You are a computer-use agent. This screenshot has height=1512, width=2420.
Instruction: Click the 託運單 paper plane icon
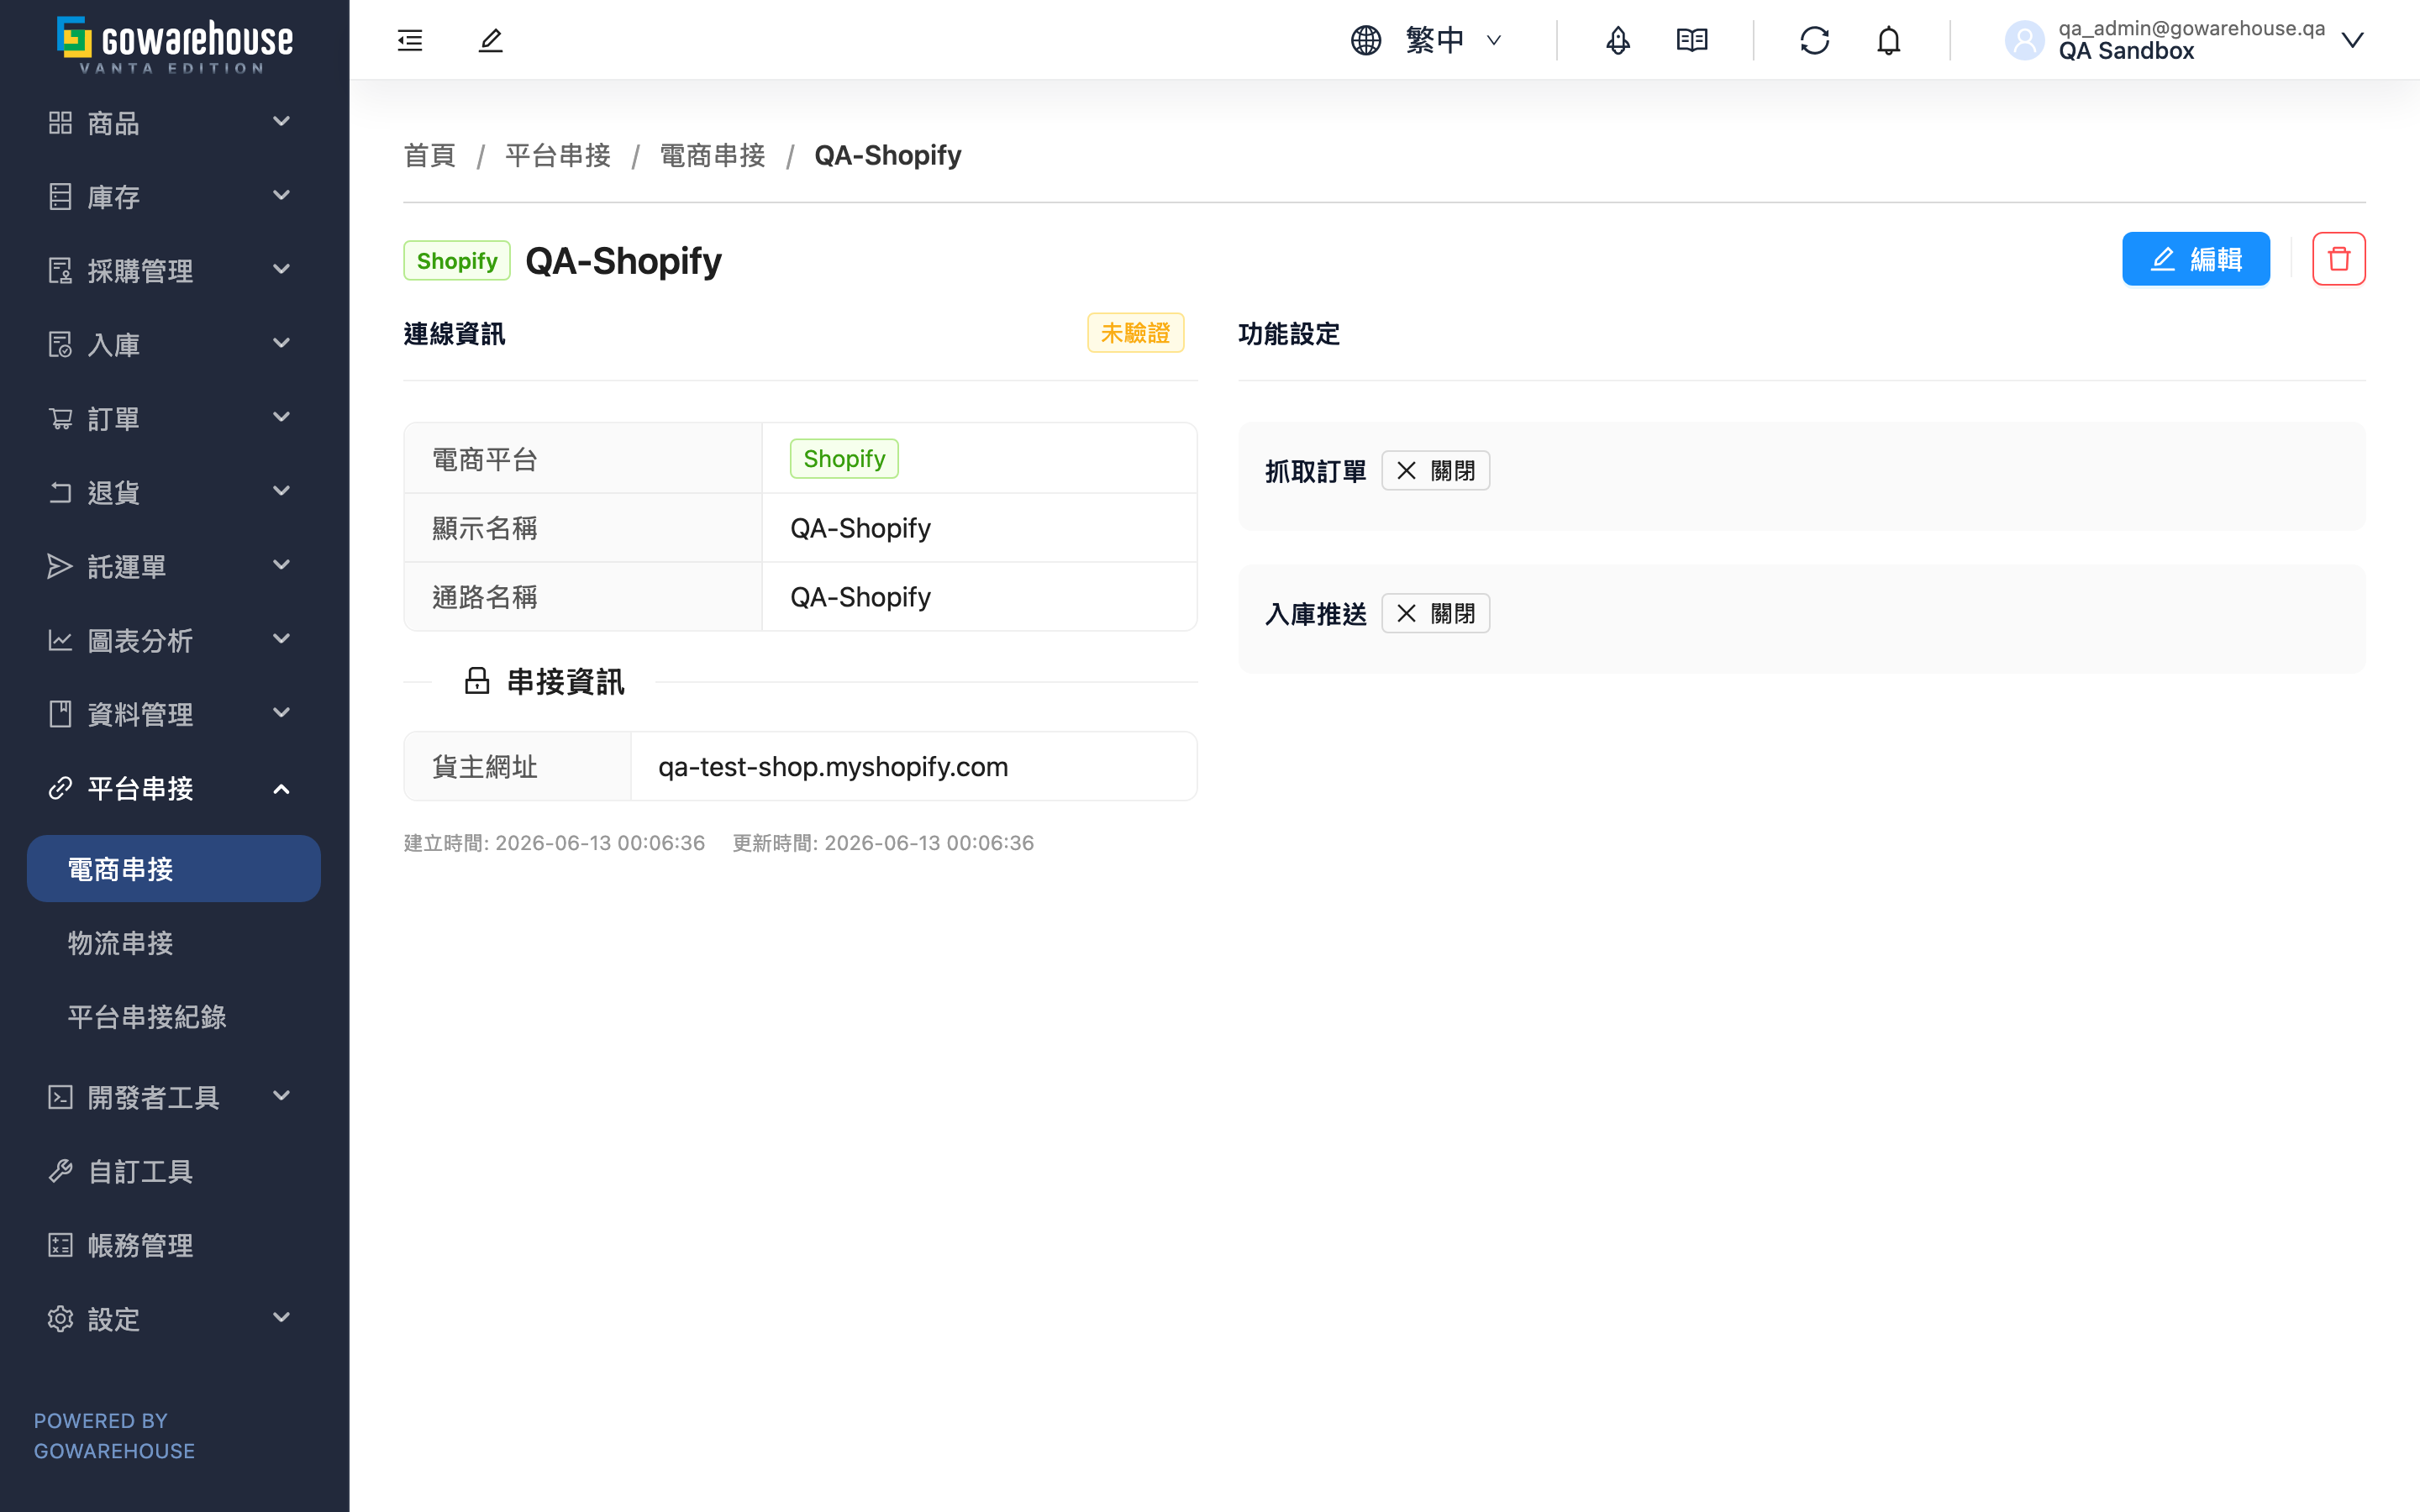(x=60, y=566)
